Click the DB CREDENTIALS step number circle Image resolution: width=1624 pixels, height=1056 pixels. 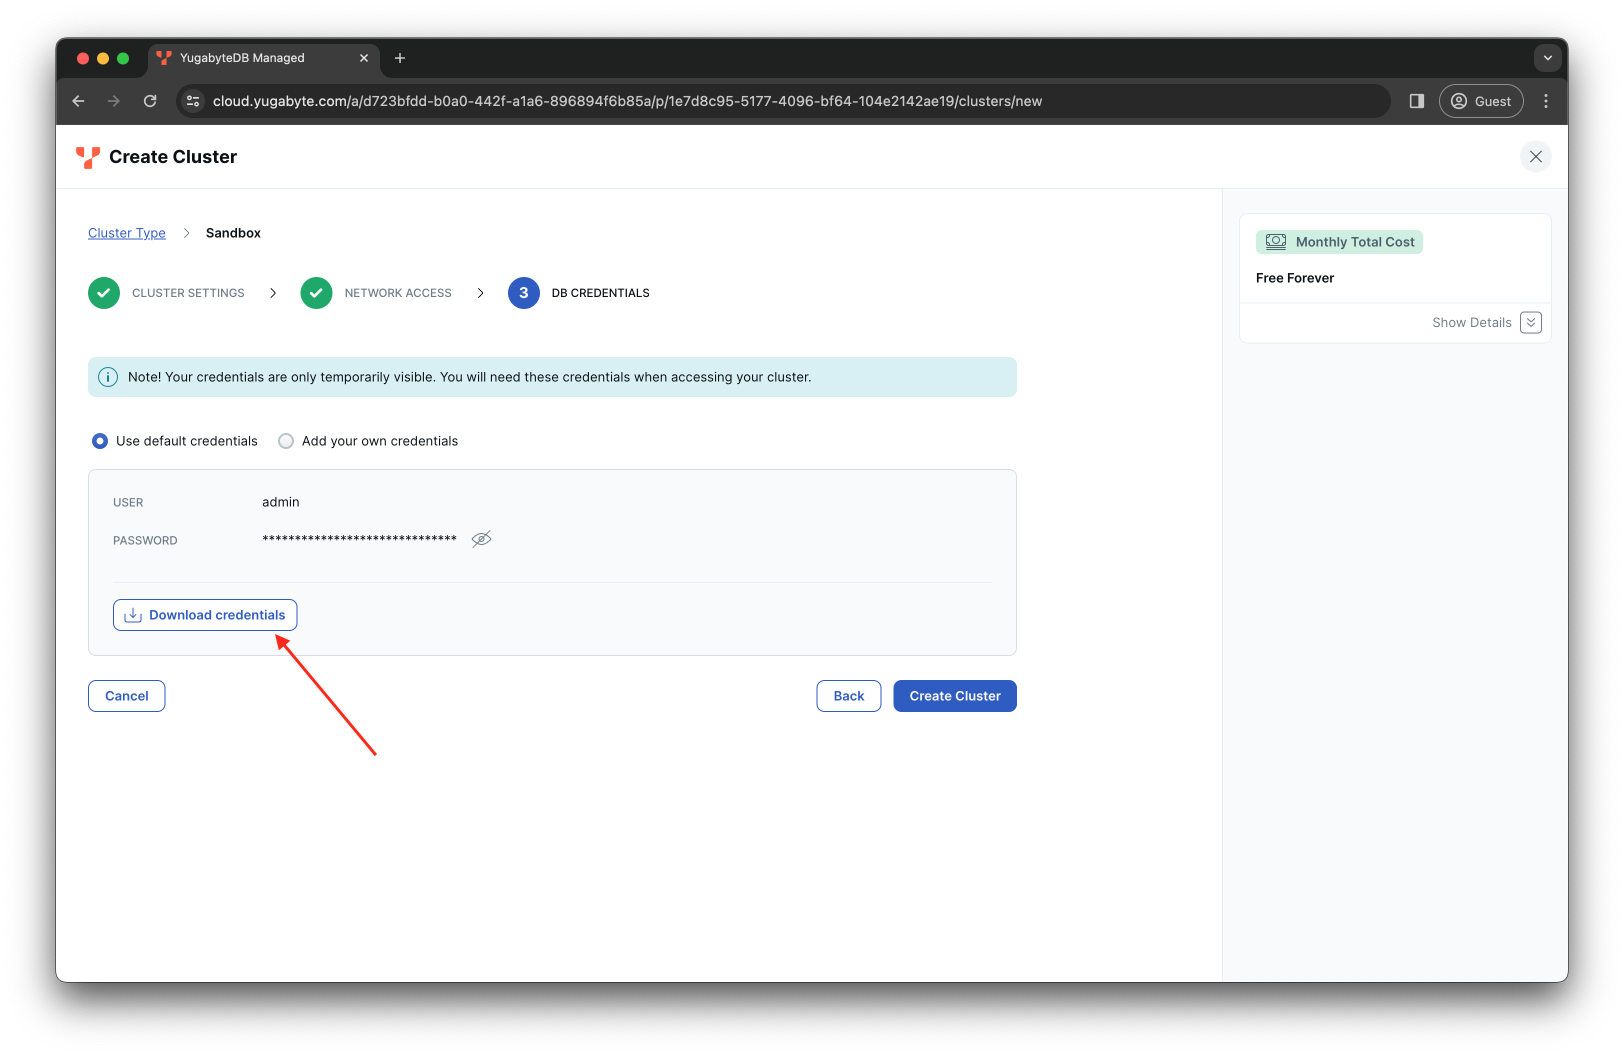(x=523, y=292)
